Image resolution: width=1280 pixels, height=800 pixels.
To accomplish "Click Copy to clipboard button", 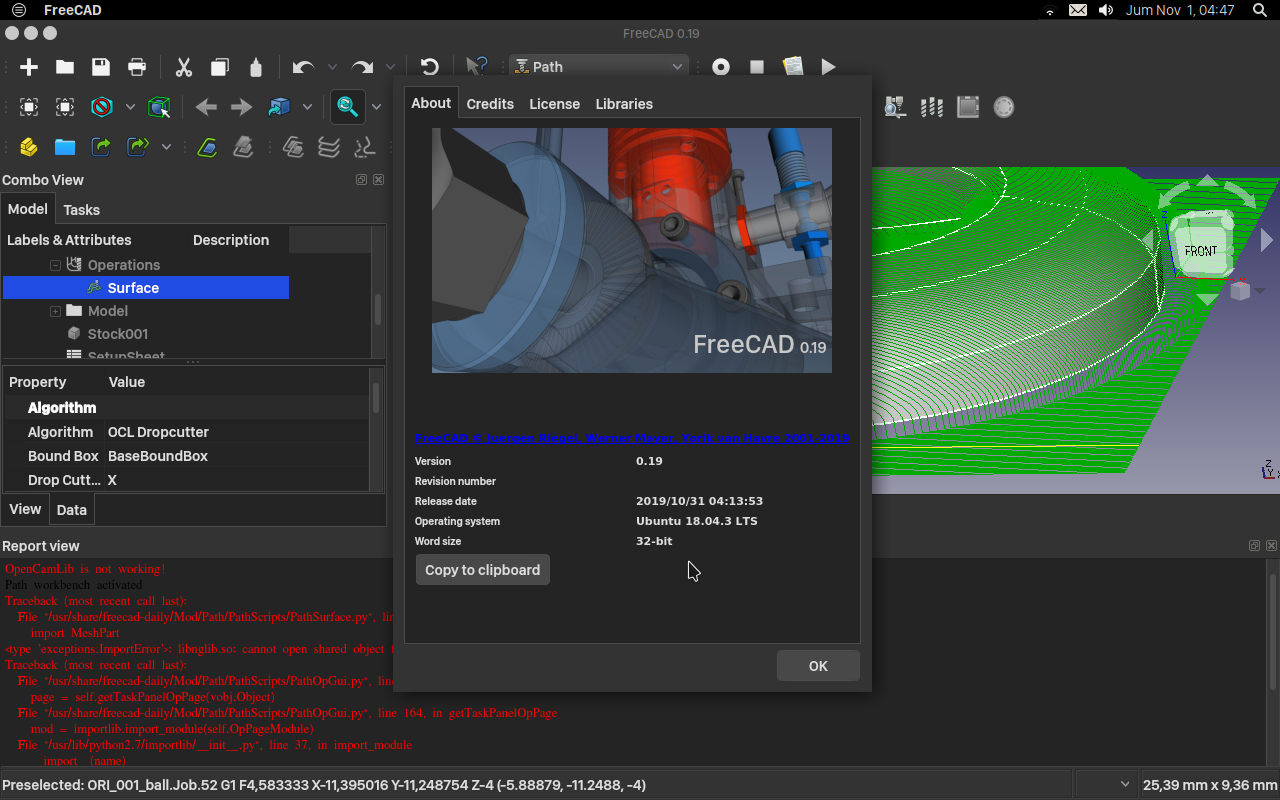I will (x=483, y=570).
